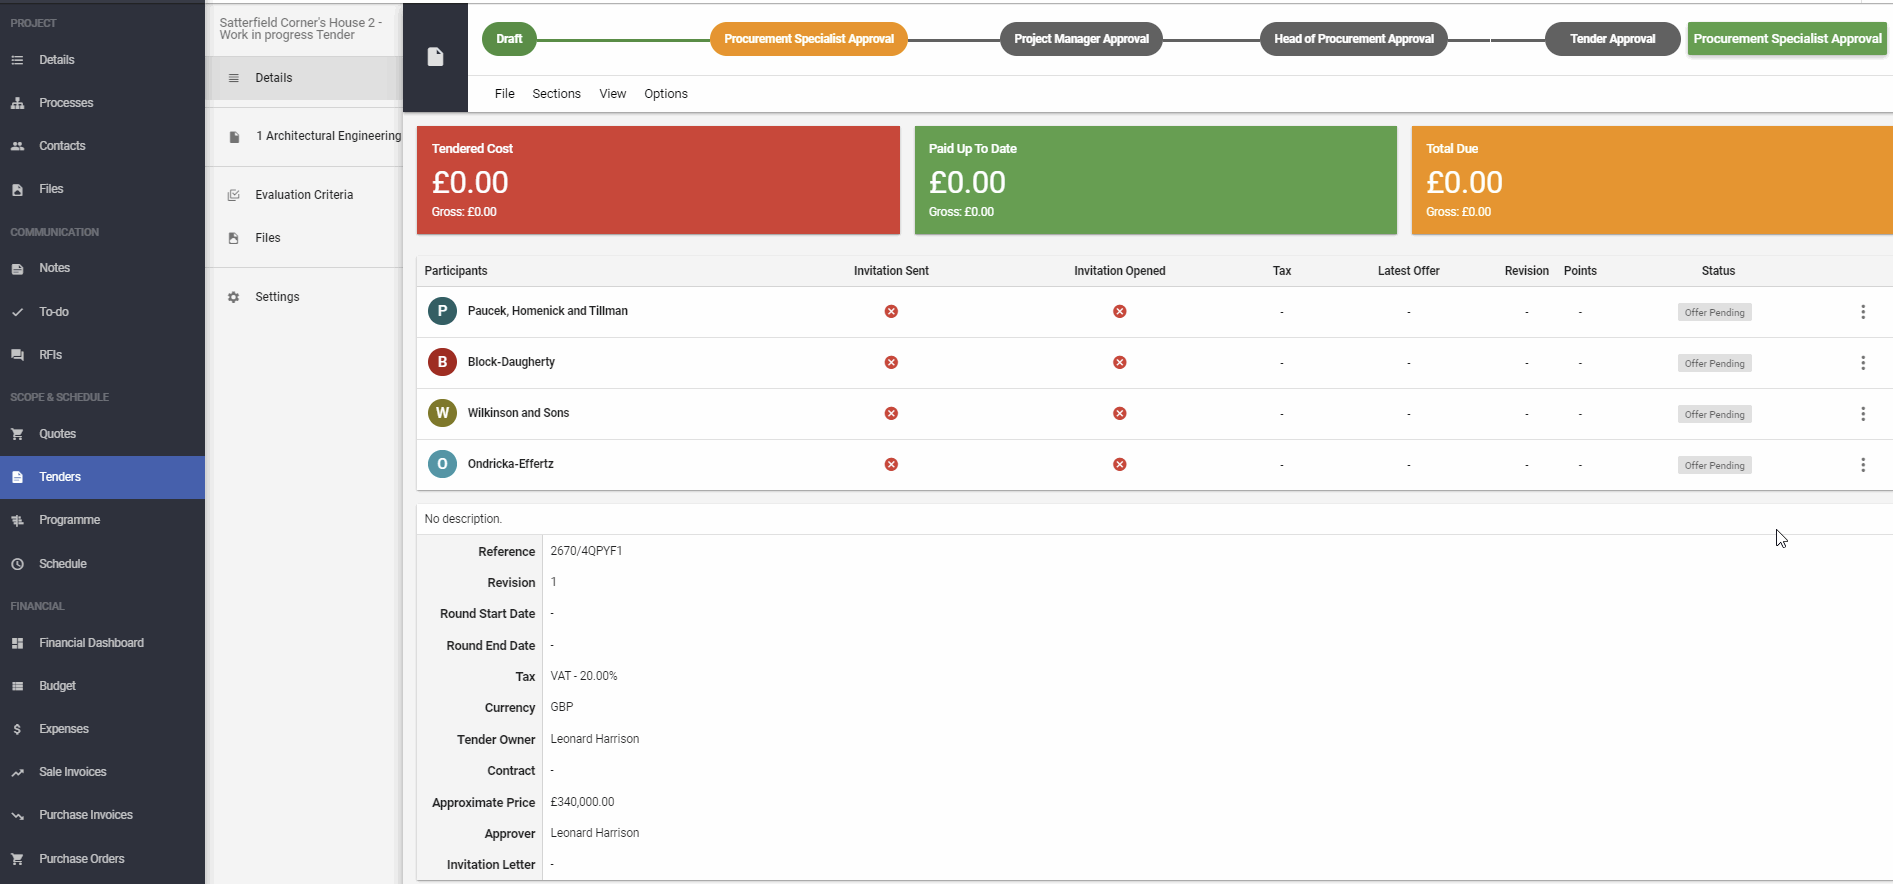Screen dimensions: 1893x884
Task: Click the Evaluation Criteria icon
Action: 233,195
